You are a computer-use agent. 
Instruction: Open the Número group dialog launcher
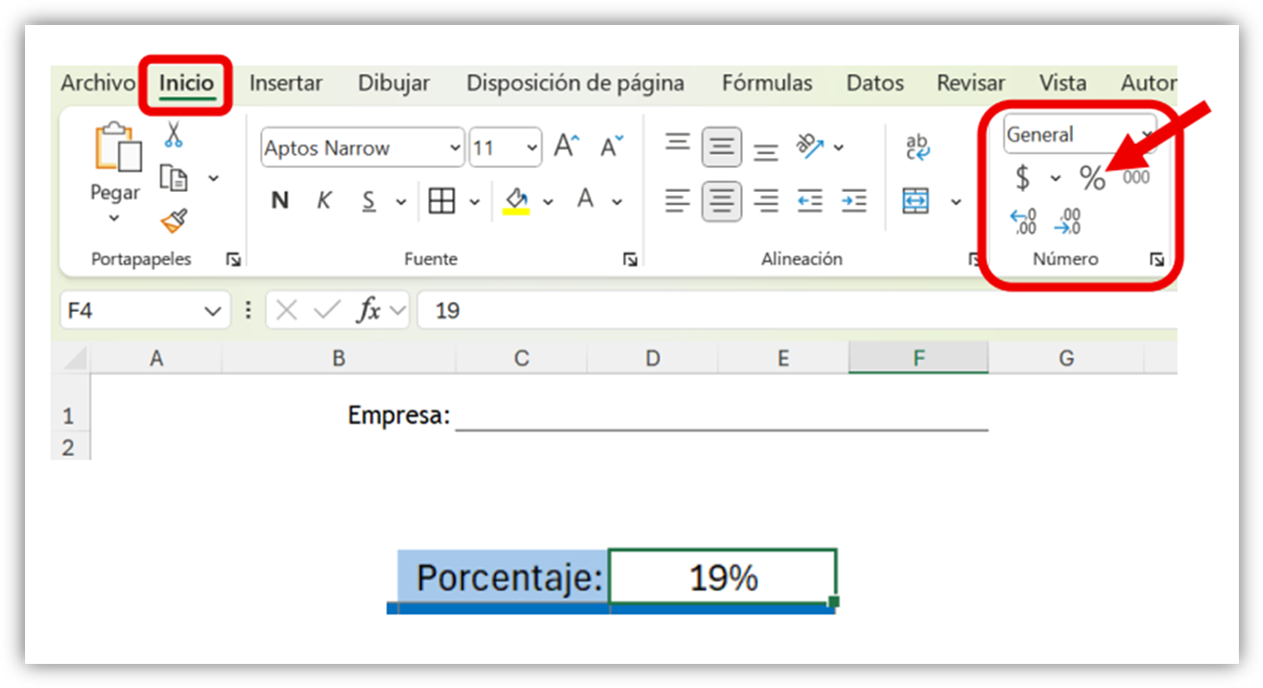pyautogui.click(x=1156, y=258)
